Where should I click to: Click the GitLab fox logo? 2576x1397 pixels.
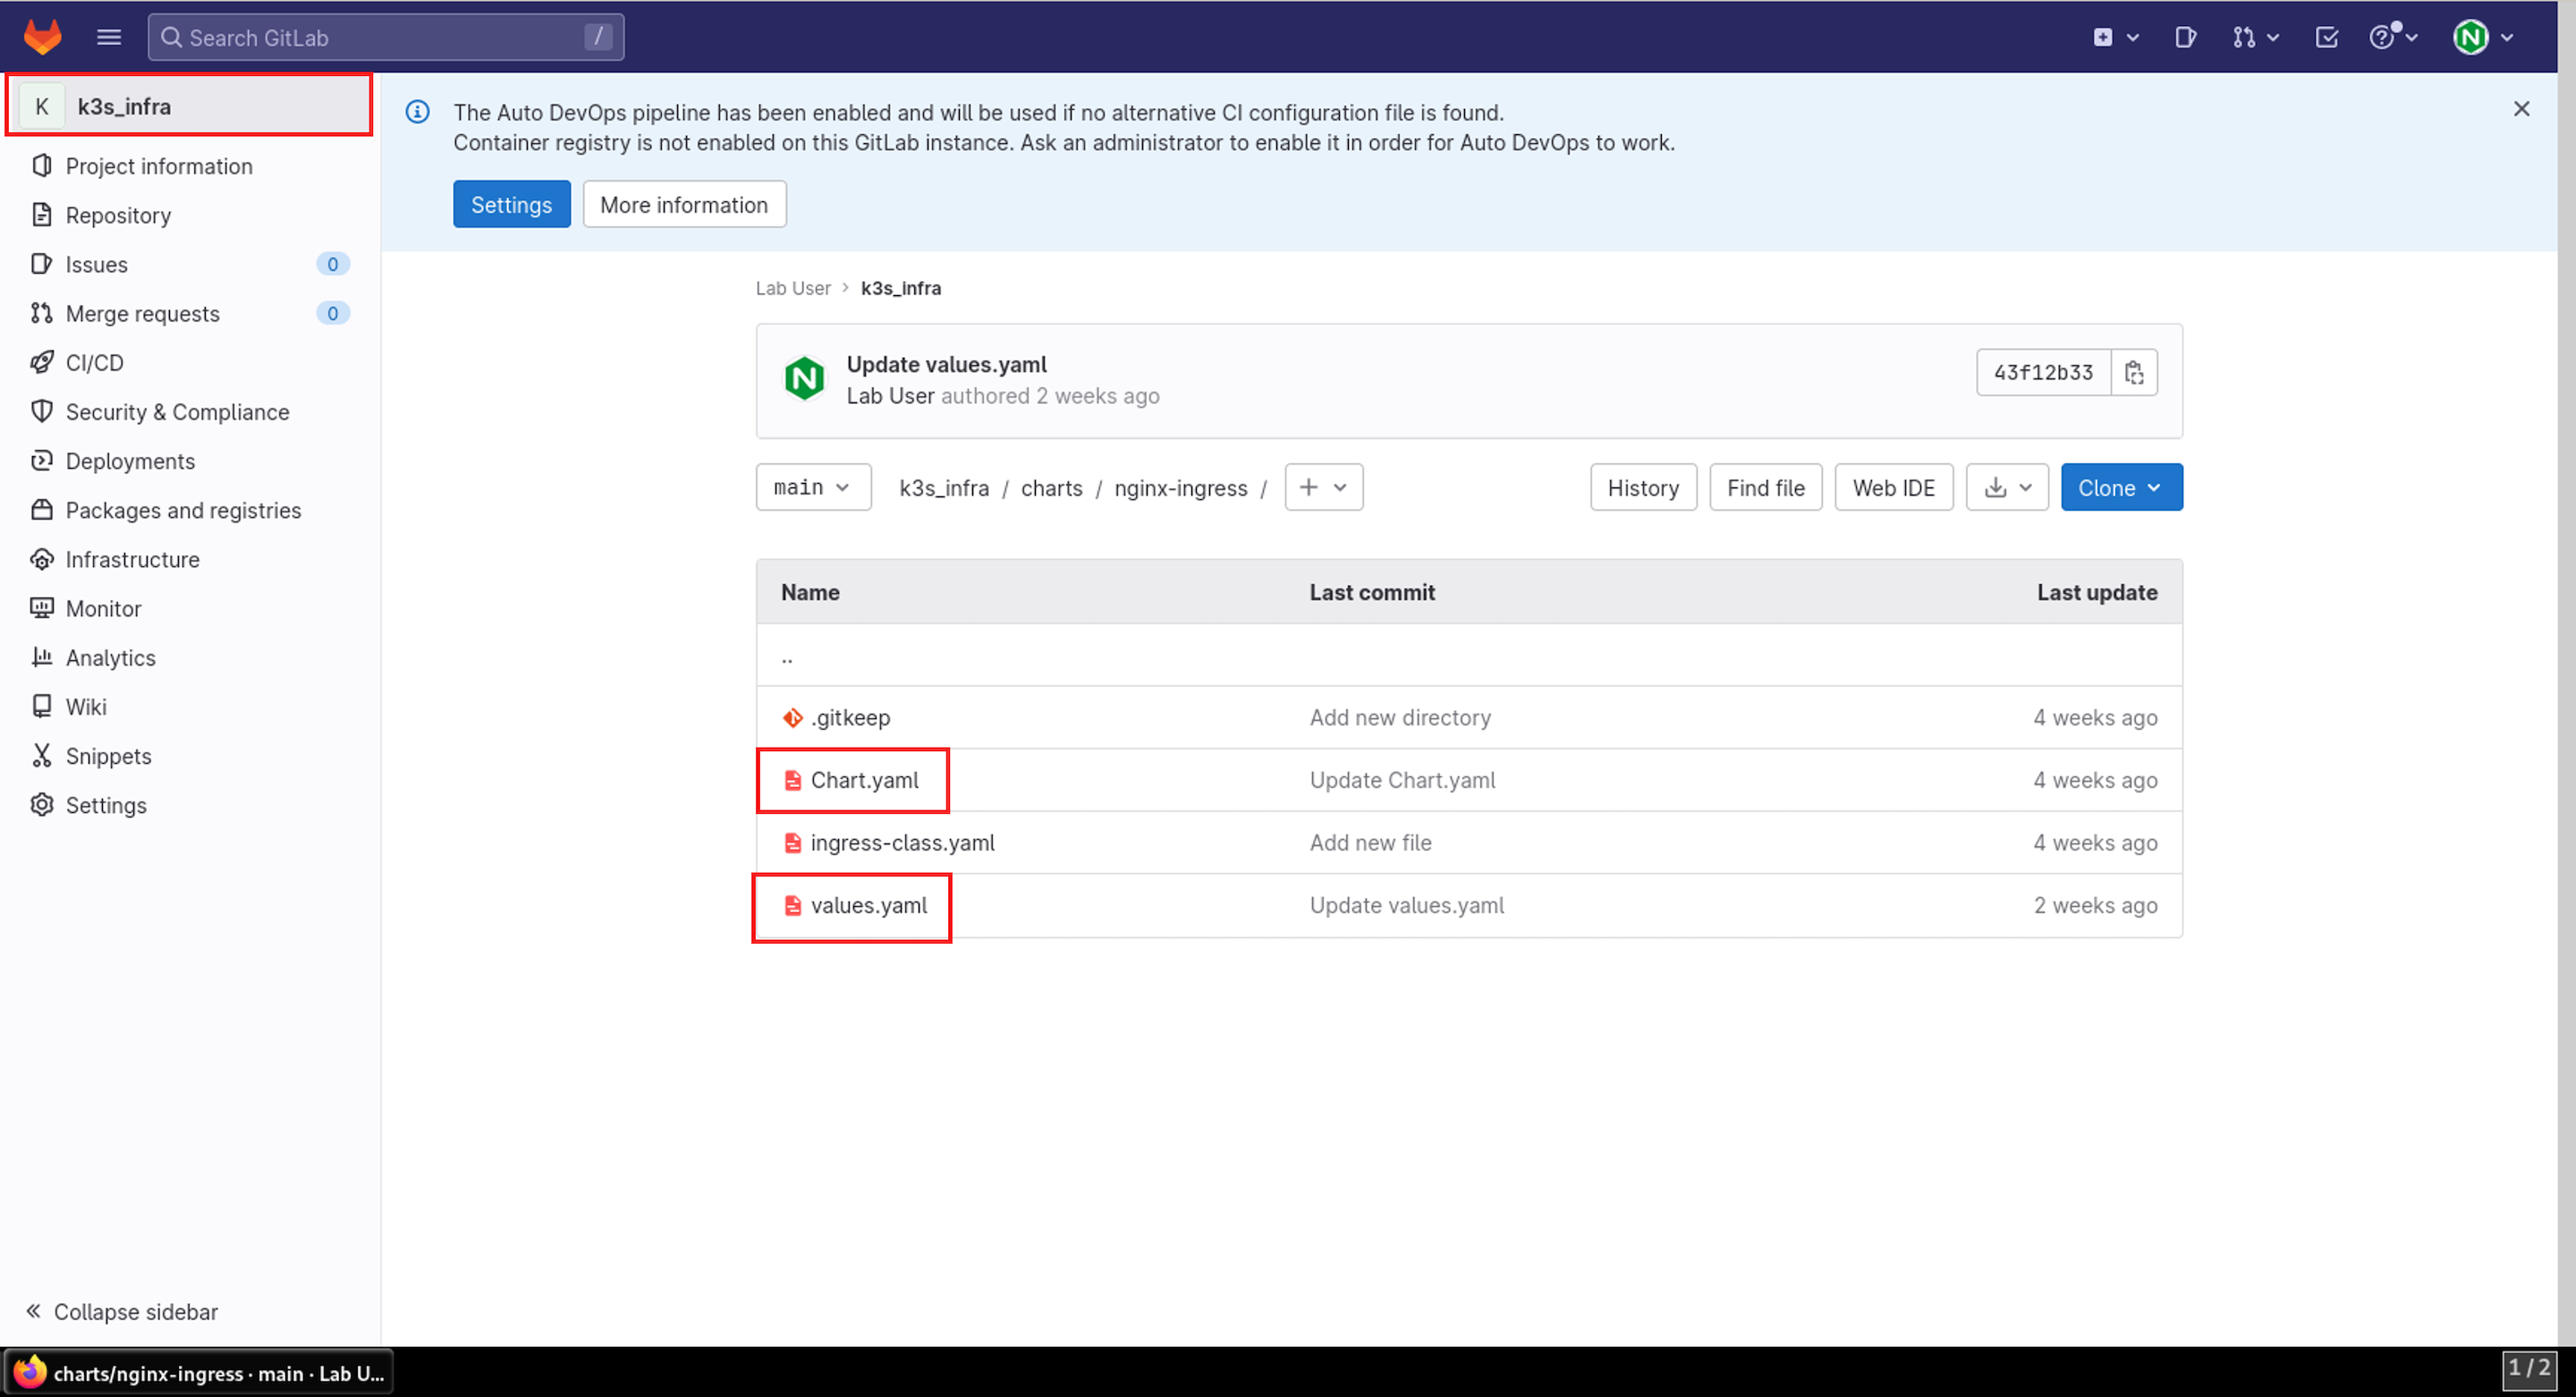[42, 37]
